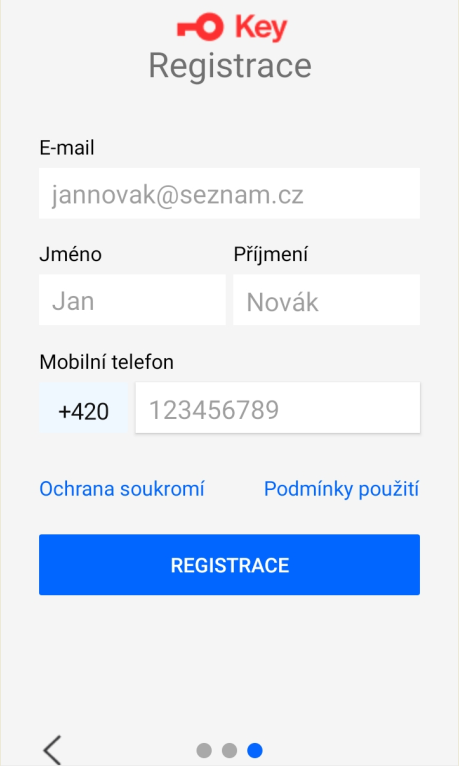The image size is (459, 766).
Task: Focus the Příjmení surname field
Action: point(327,300)
